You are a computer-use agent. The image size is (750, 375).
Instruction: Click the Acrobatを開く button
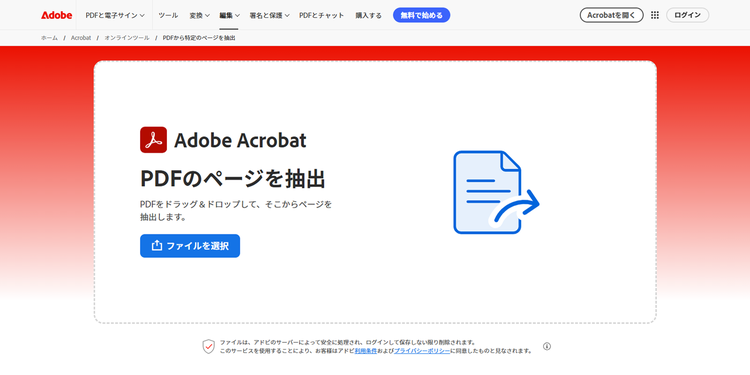click(x=612, y=15)
